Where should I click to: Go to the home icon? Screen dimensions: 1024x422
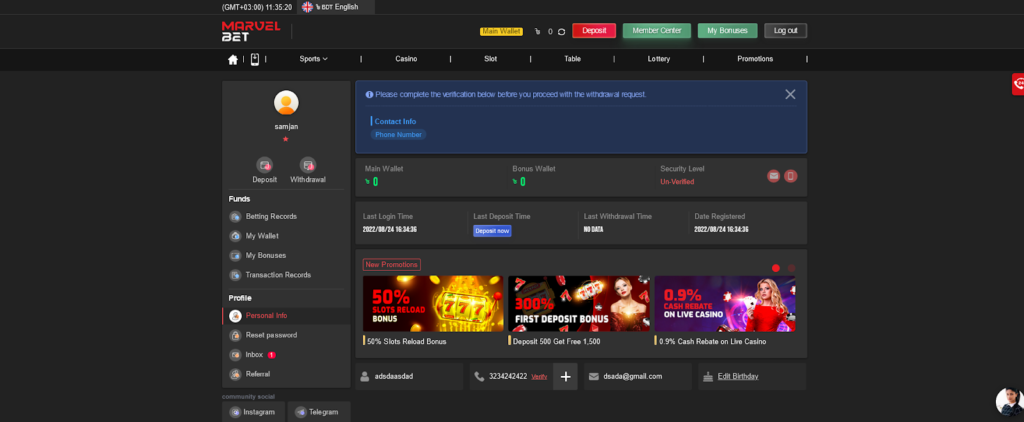pyautogui.click(x=232, y=59)
